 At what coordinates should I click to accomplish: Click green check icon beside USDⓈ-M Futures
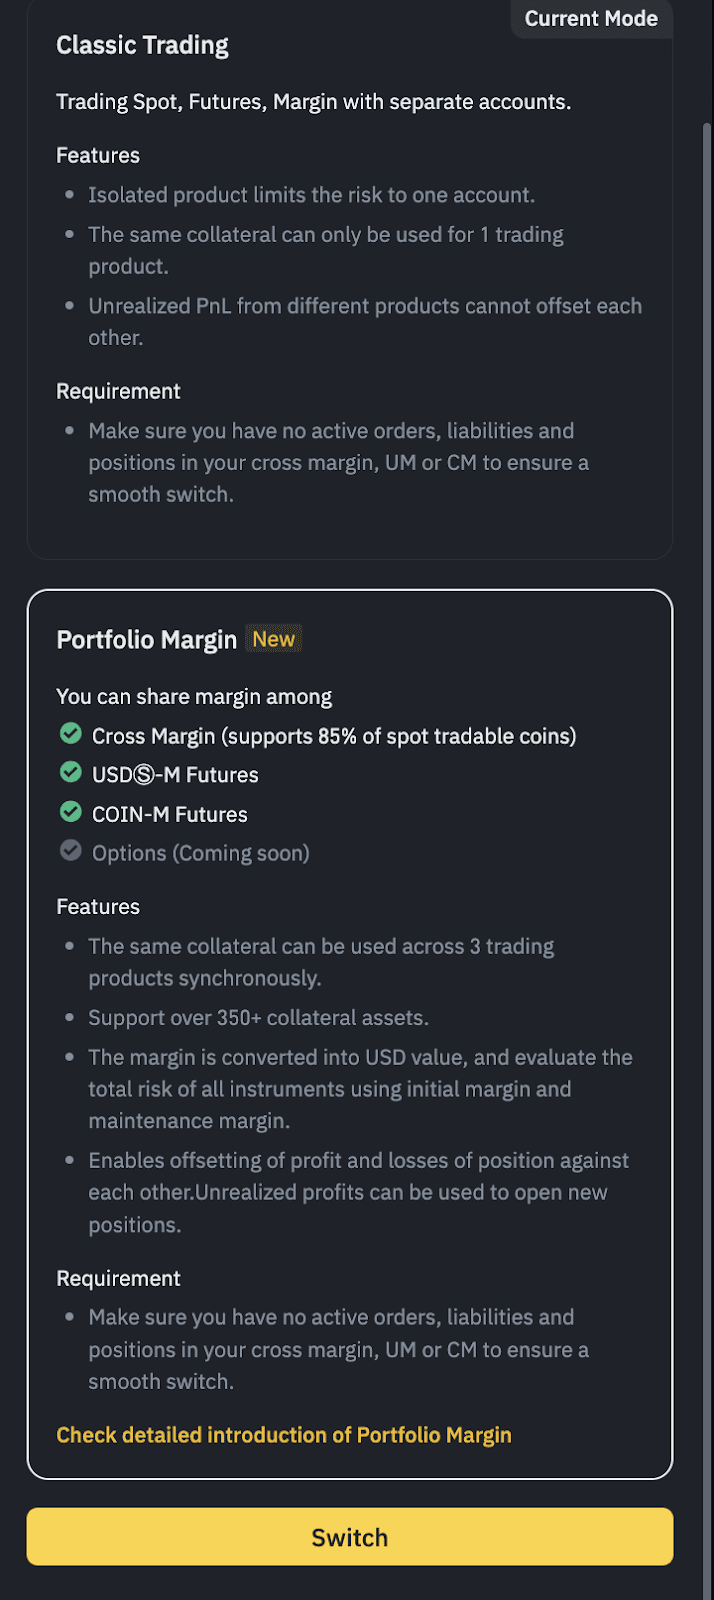coord(70,772)
